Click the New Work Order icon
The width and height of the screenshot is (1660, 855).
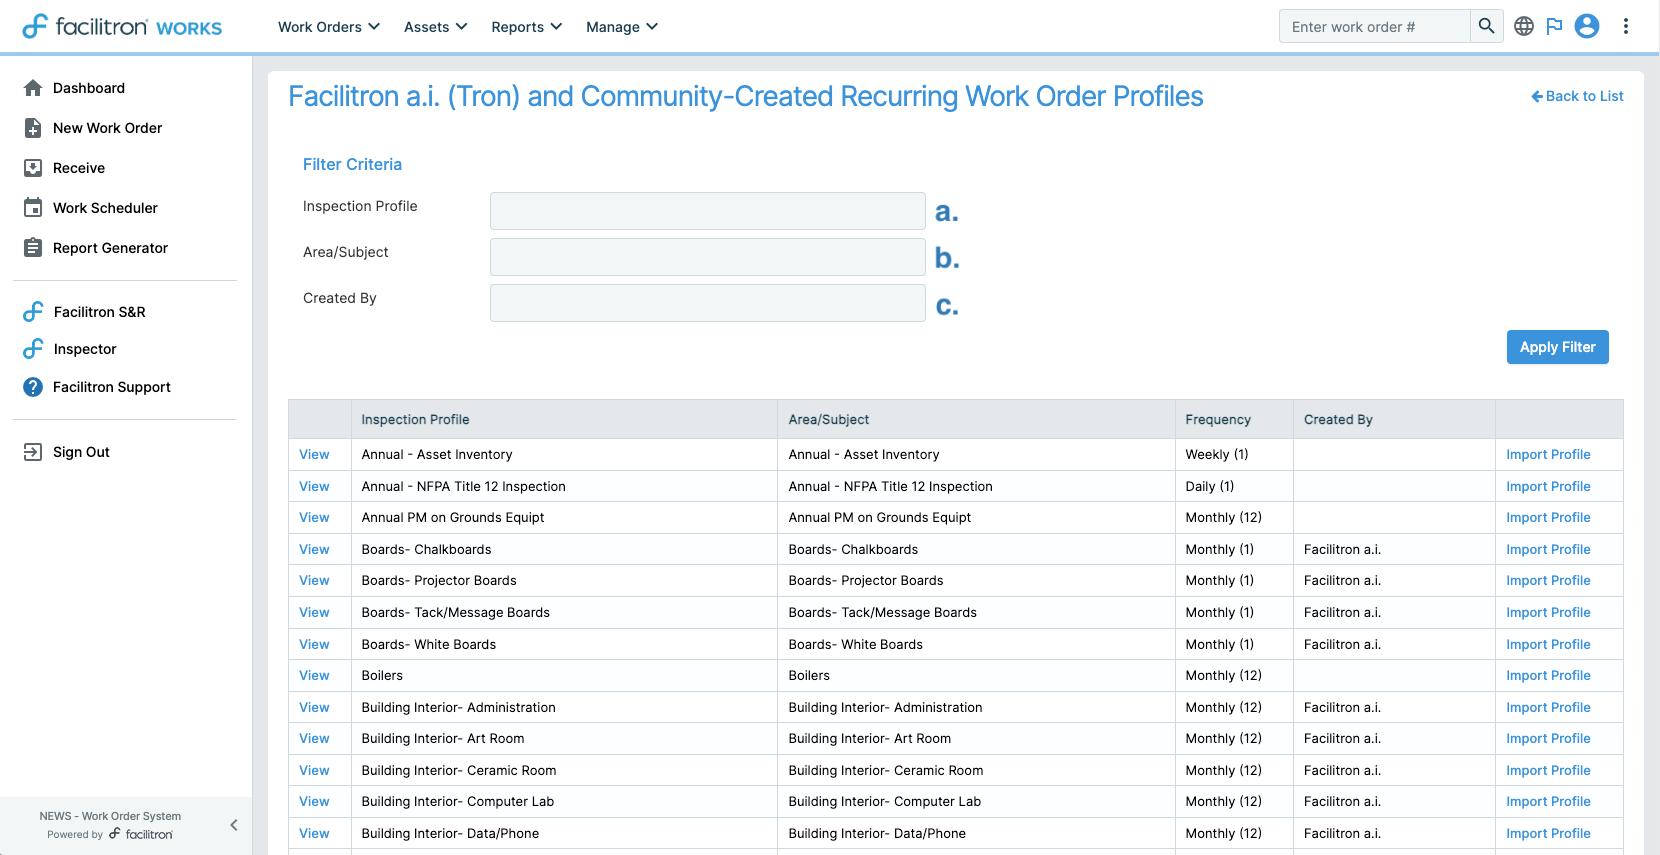tap(33, 128)
